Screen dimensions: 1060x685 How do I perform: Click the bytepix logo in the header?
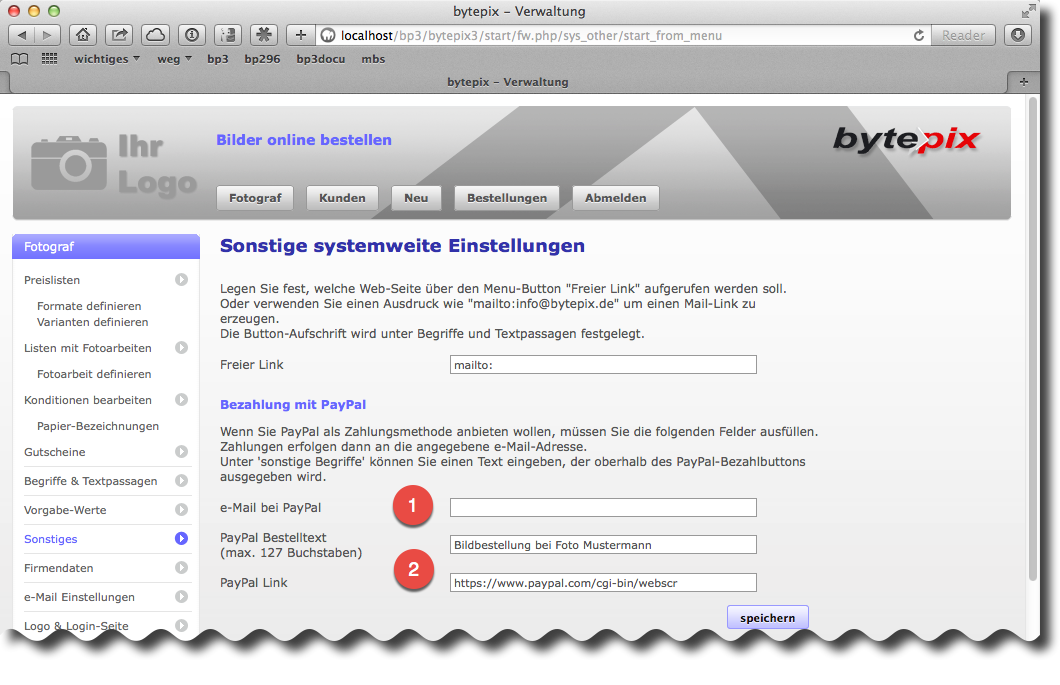(907, 139)
